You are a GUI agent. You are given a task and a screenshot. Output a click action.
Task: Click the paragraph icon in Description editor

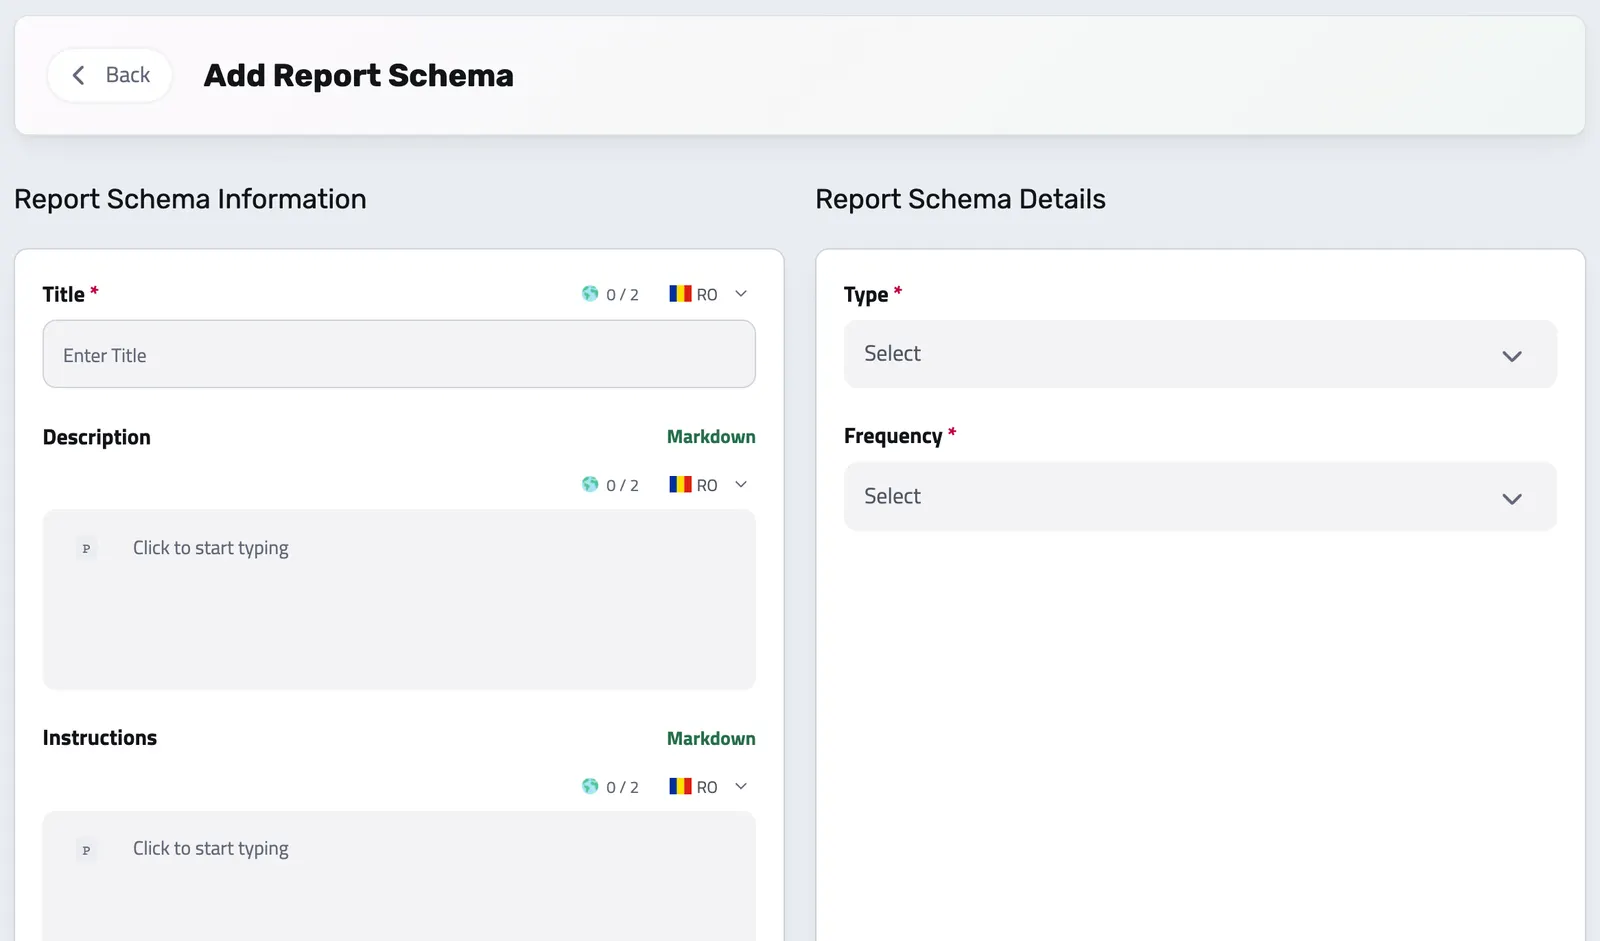(86, 549)
